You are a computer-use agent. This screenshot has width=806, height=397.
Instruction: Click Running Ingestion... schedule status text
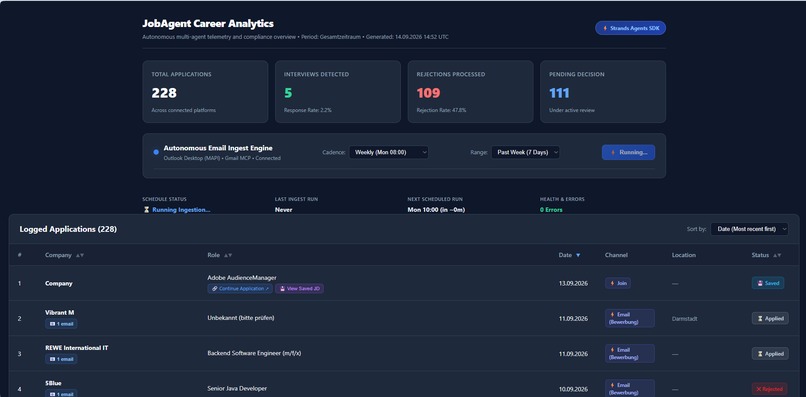click(x=181, y=210)
